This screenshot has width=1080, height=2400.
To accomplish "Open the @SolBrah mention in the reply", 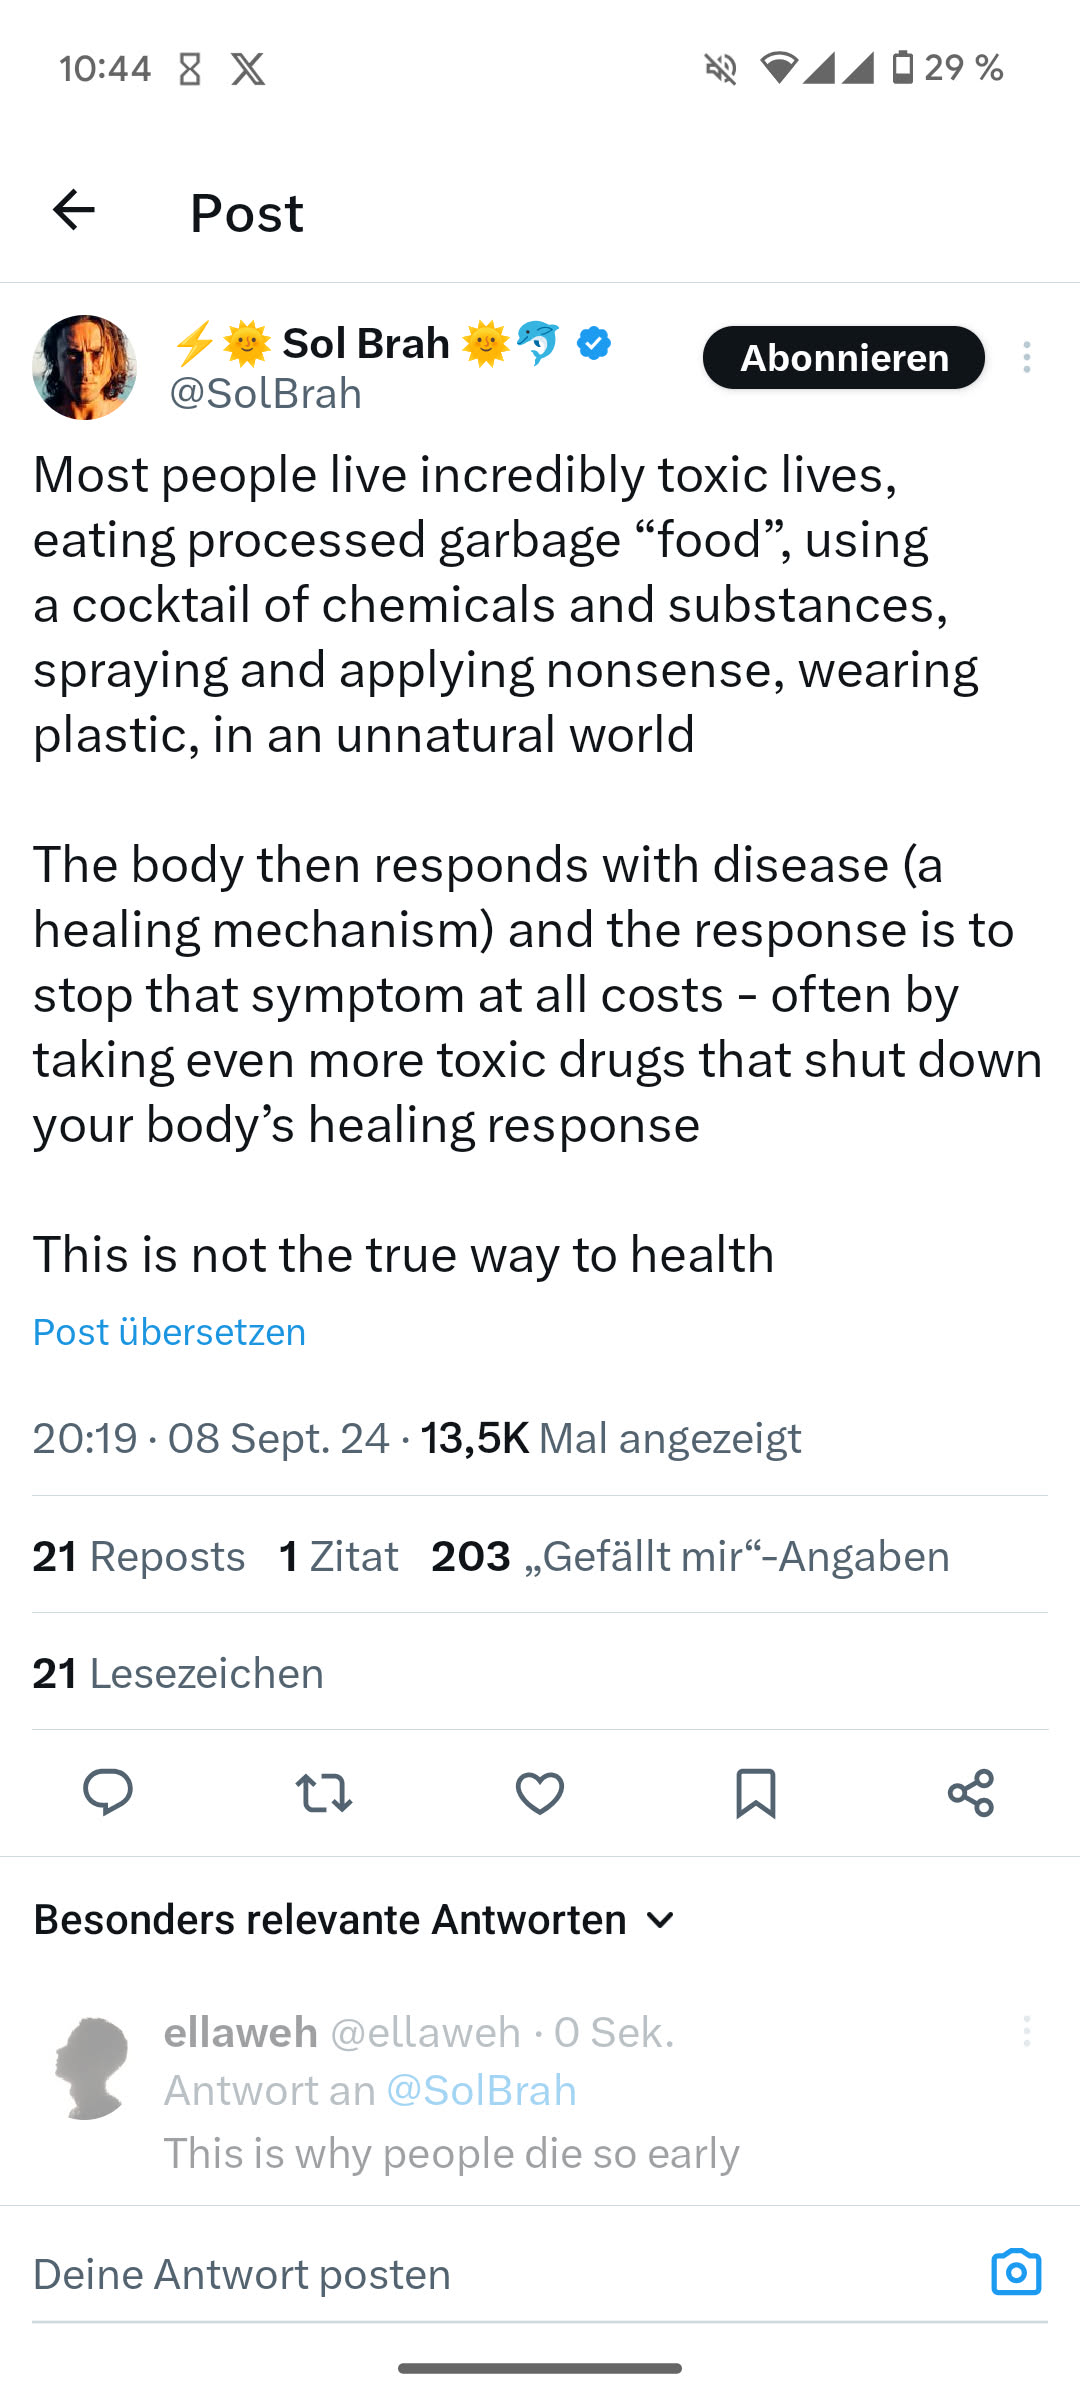I will 481,2090.
